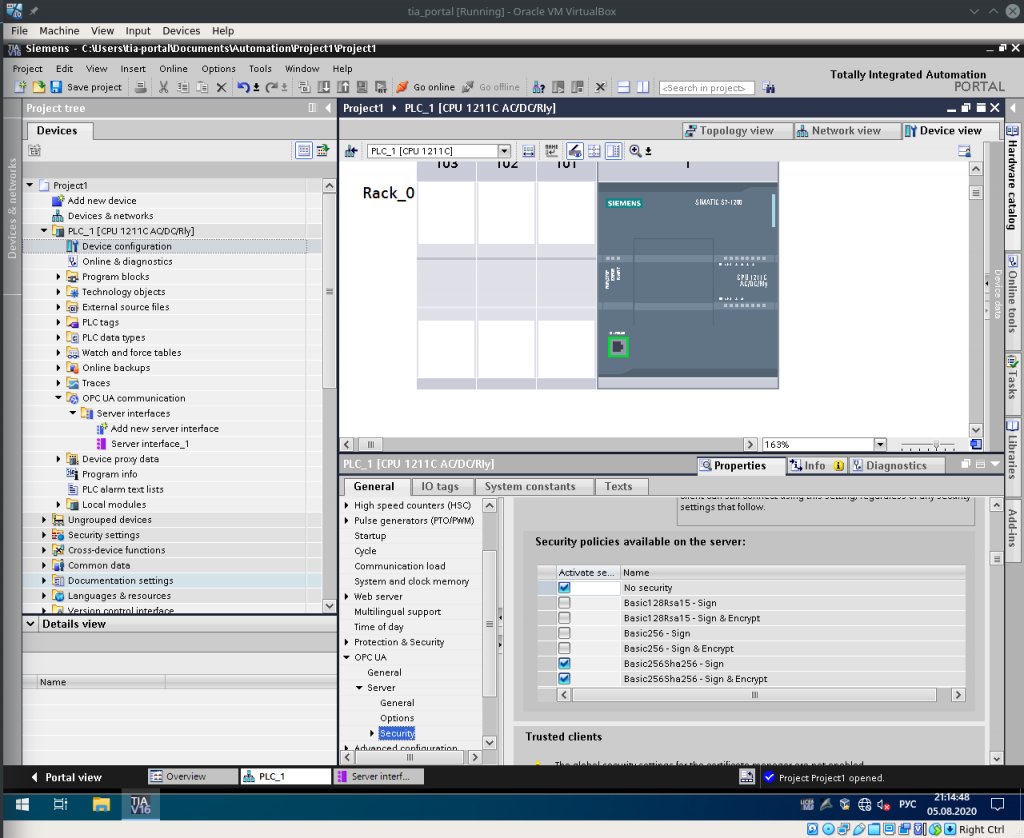Screen dimensions: 1024x838
Task: Click the search icon beside the project search box
Action: [769, 87]
